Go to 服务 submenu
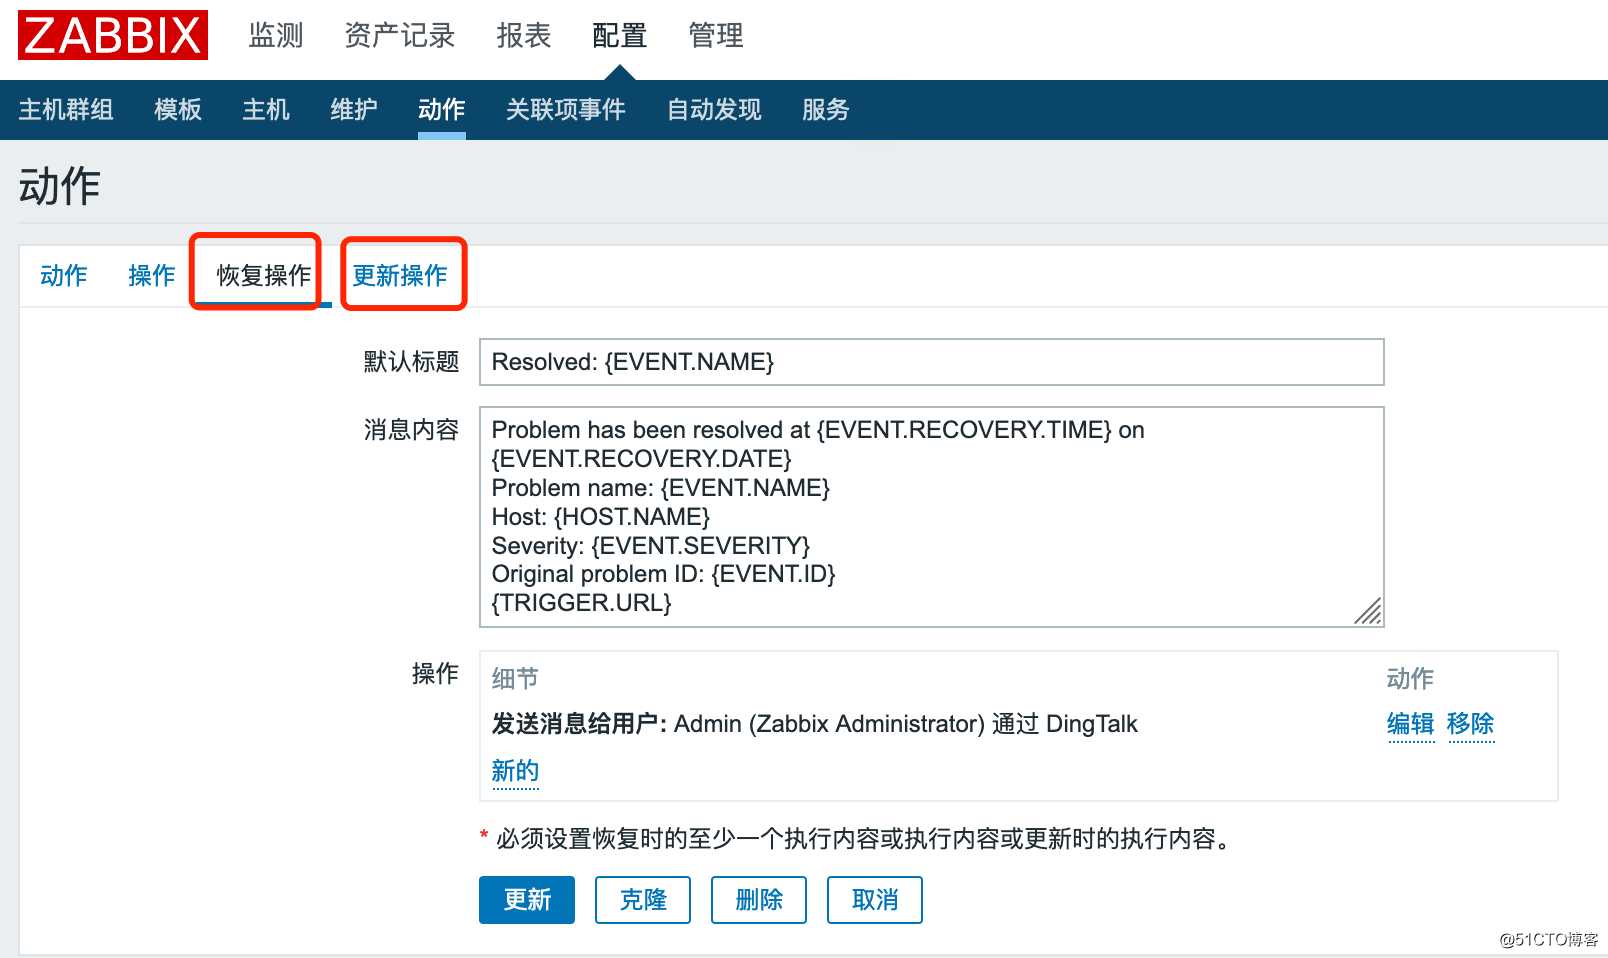1608x958 pixels. [826, 109]
